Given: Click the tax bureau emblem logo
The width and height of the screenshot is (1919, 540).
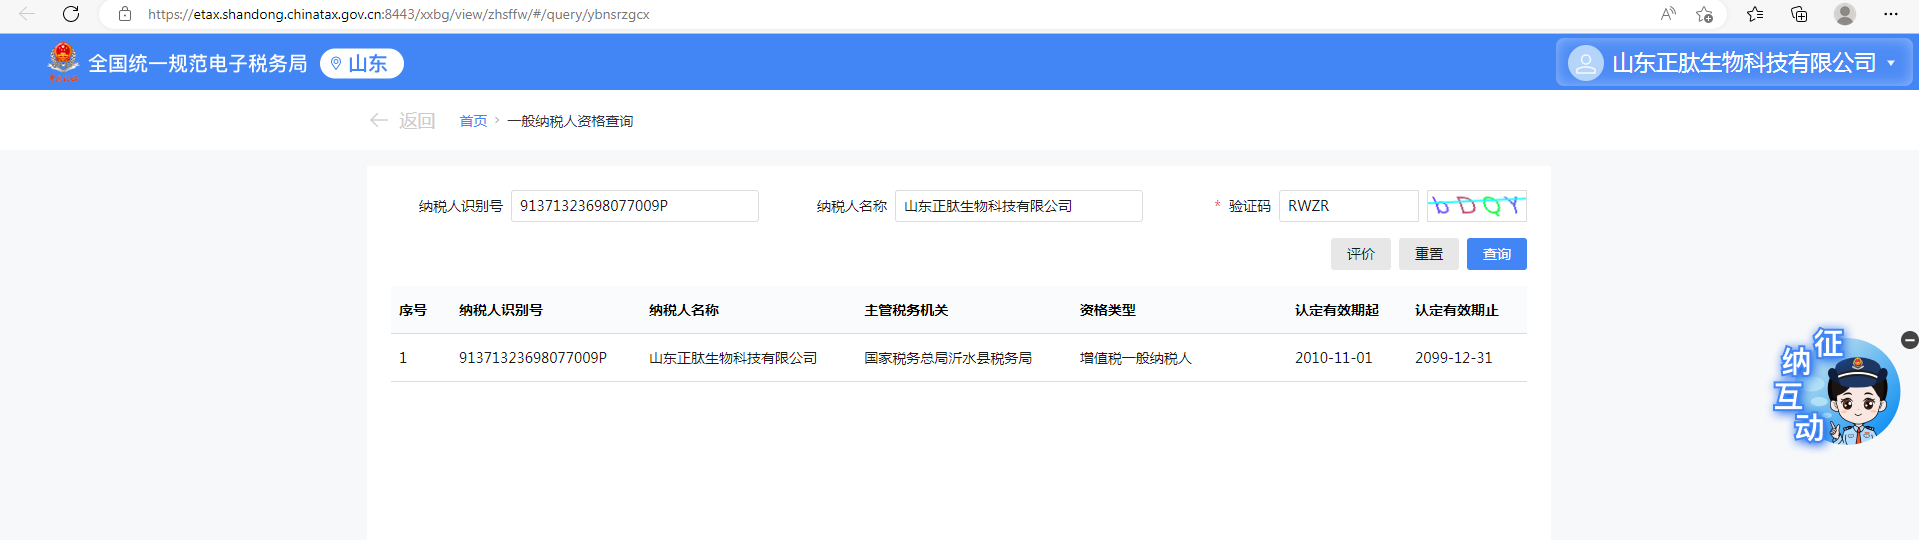Looking at the screenshot, I should coord(63,62).
